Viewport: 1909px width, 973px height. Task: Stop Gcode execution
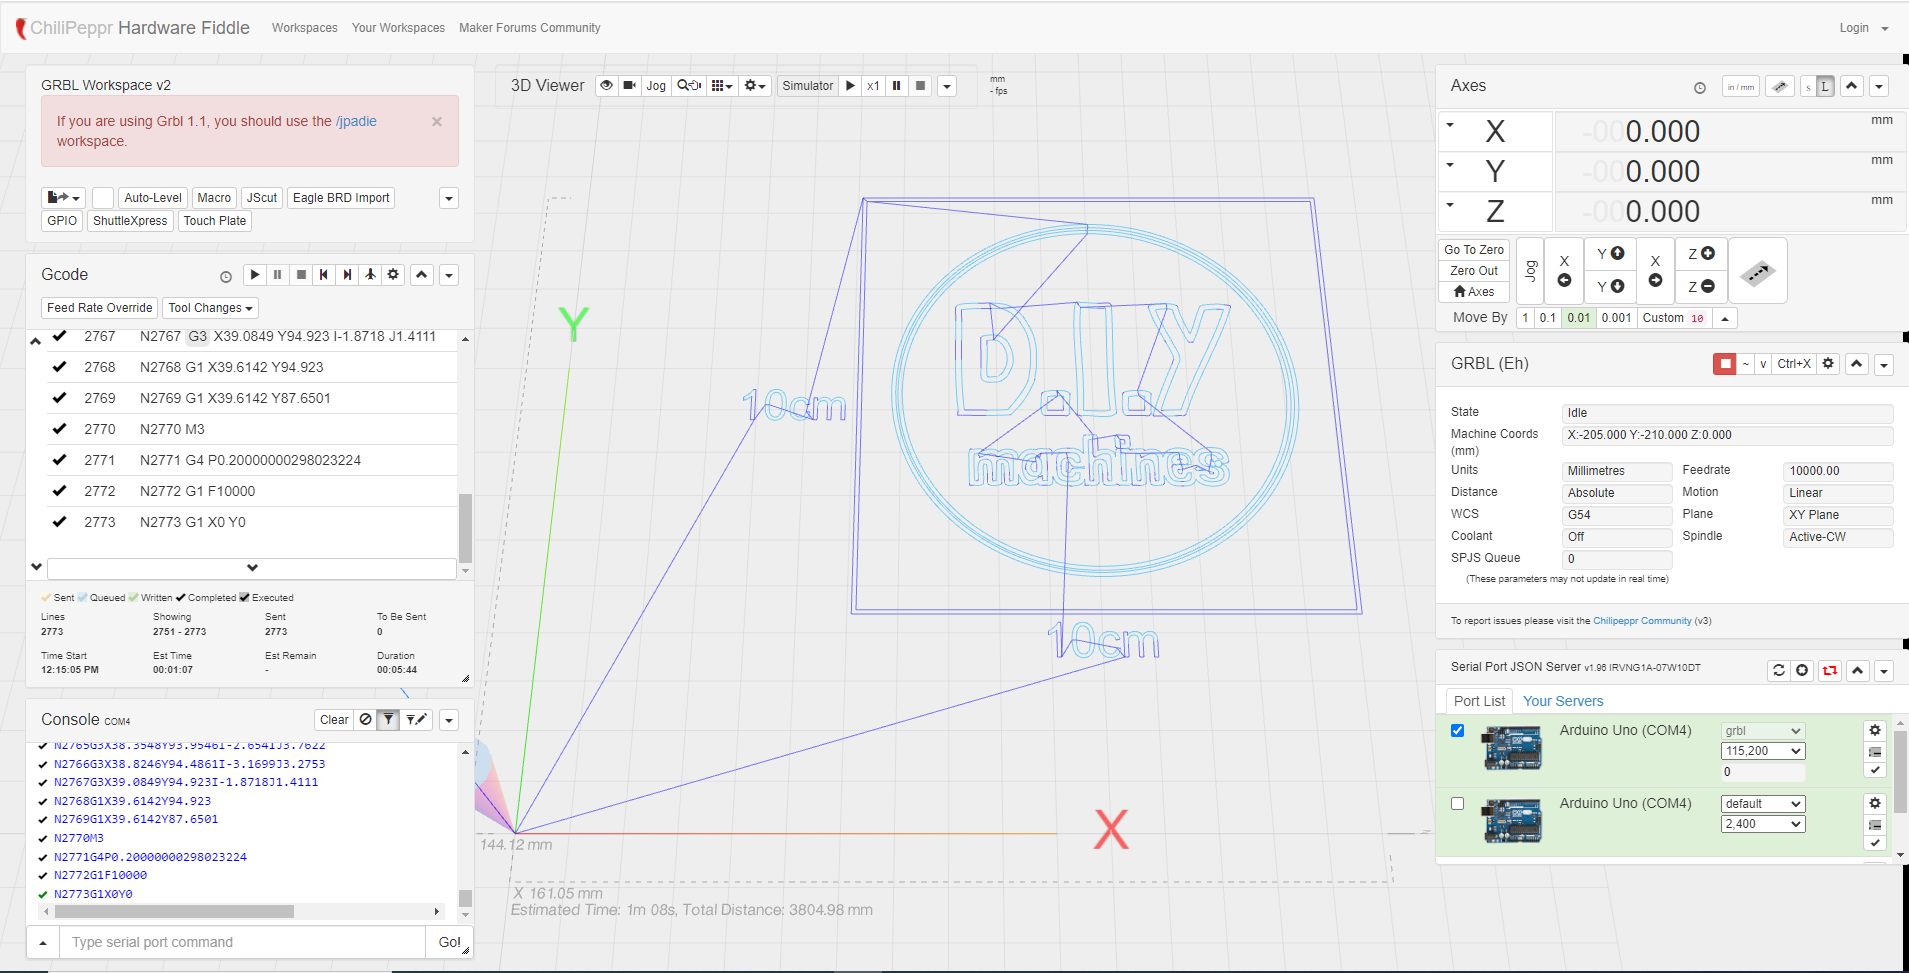[x=301, y=274]
